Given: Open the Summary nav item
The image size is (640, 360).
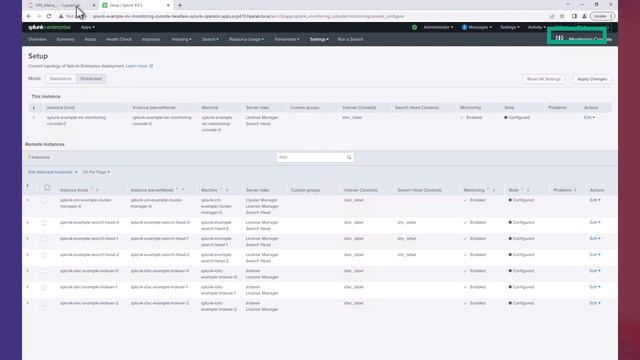Looking at the screenshot, I should (x=65, y=40).
